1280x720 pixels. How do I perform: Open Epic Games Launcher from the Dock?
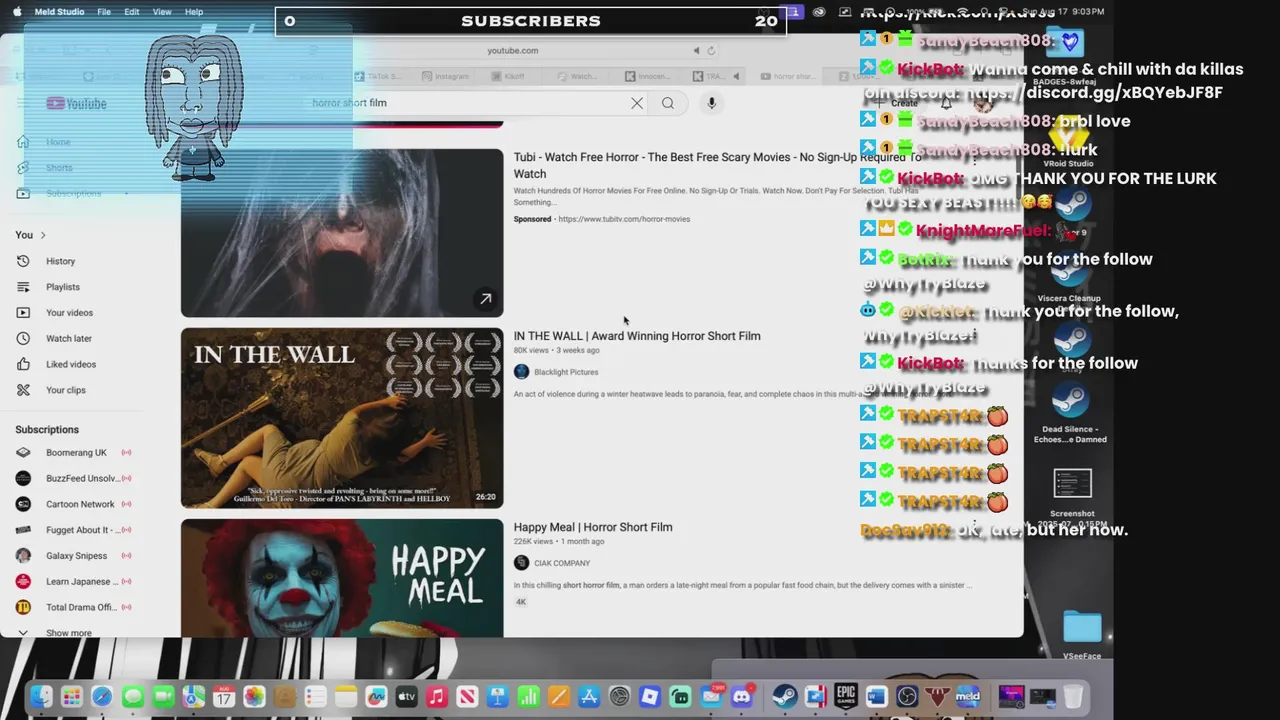point(846,697)
